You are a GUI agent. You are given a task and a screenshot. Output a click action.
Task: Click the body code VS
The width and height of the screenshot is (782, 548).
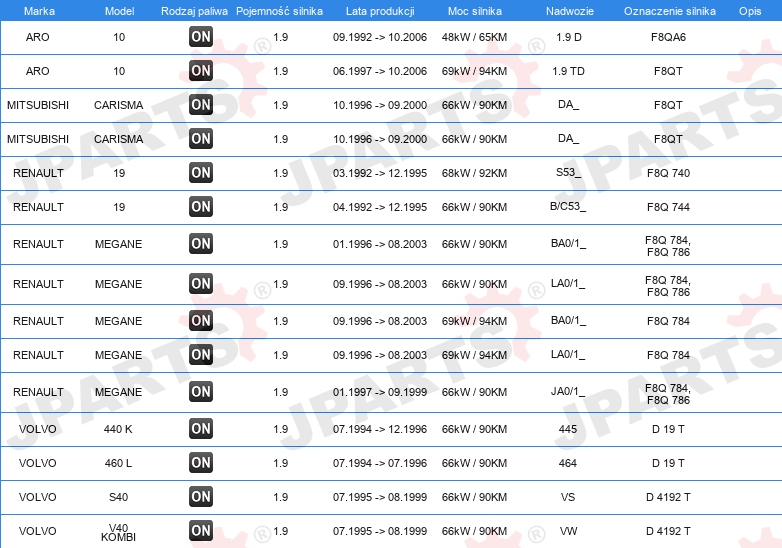tap(568, 497)
